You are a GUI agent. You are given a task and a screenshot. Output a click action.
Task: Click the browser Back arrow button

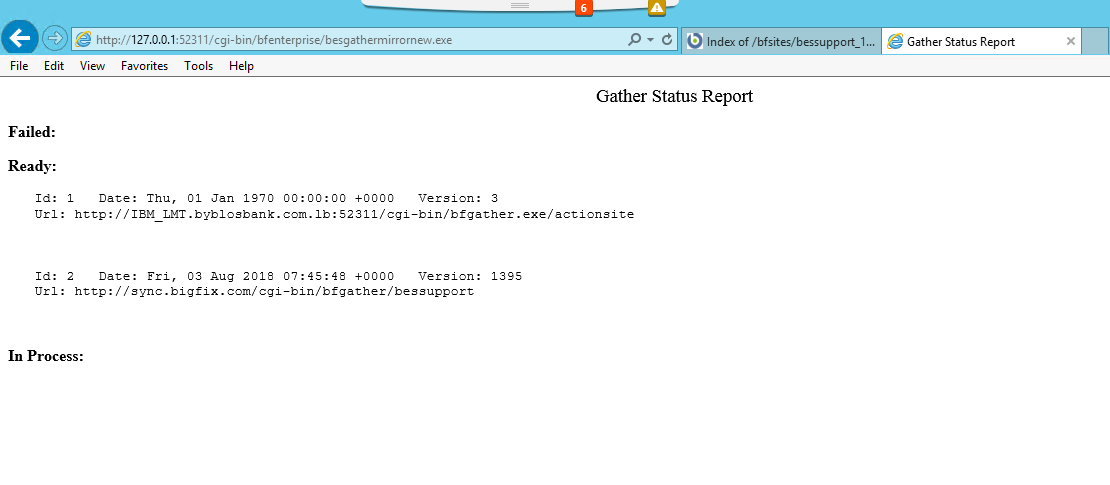coord(20,38)
